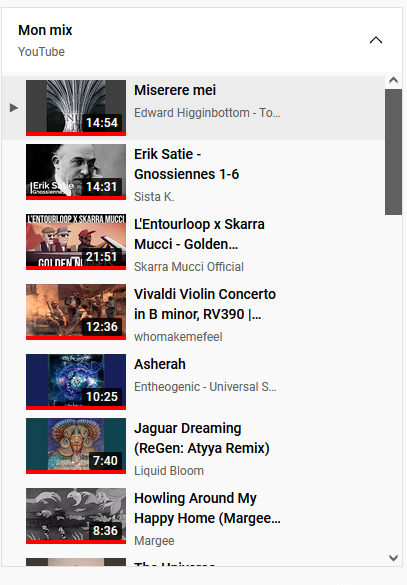
Task: Click the Mon mix playlist title
Action: (45, 30)
